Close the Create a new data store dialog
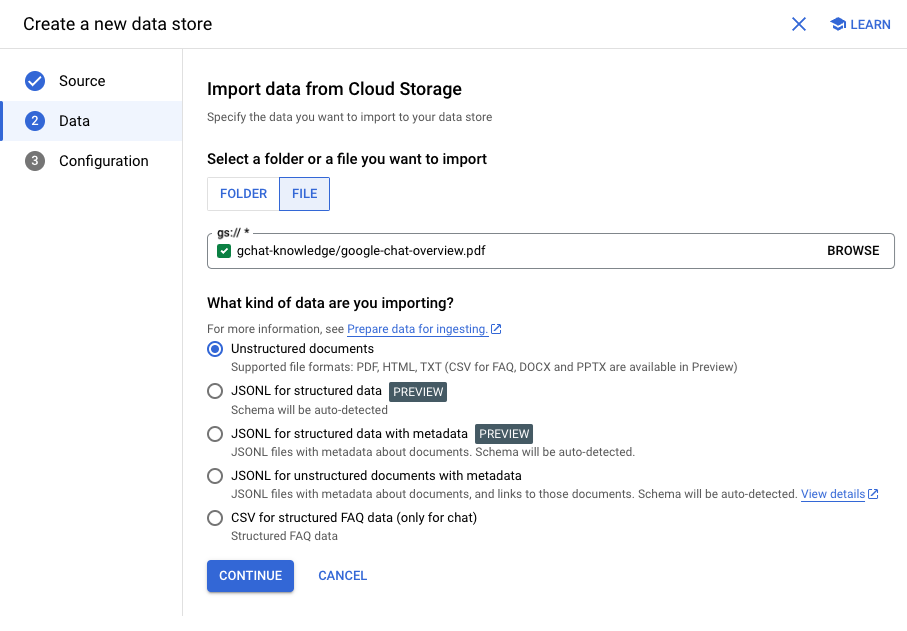 point(799,24)
